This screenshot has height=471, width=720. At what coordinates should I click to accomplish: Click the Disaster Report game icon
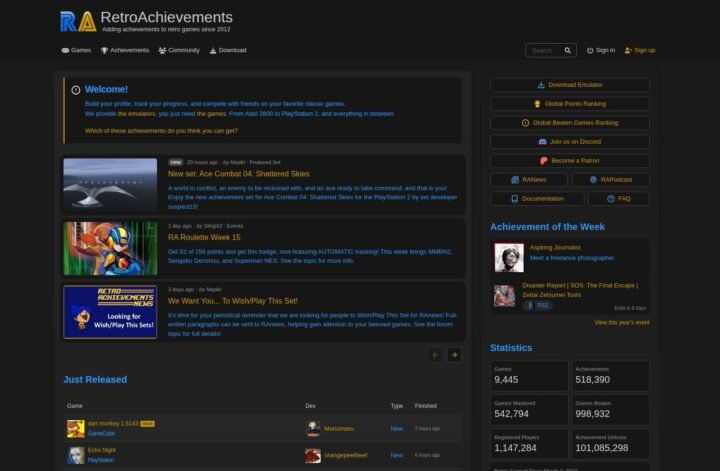504,296
